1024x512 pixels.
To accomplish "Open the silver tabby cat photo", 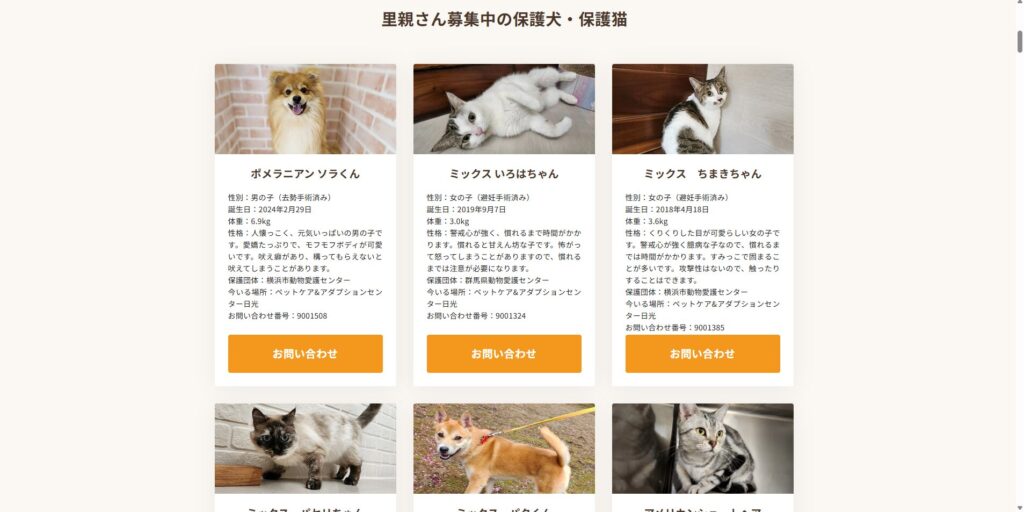I will pyautogui.click(x=703, y=448).
